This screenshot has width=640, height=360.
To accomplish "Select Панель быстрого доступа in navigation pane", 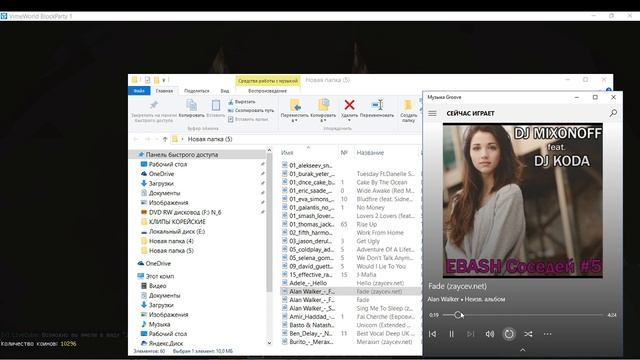I will click(x=181, y=155).
